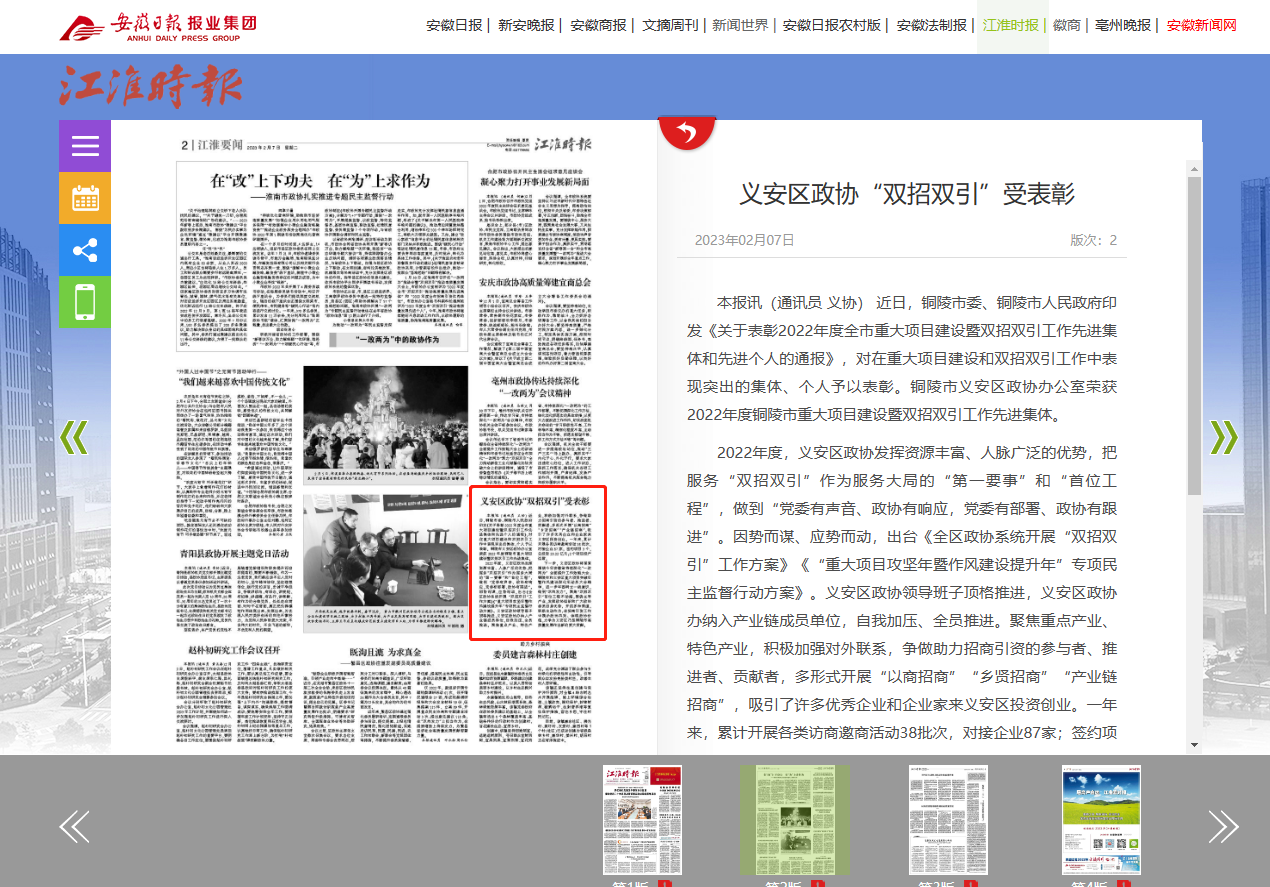The image size is (1270, 887).
Task: Go to previous page with left chevron
Action: 74,437
